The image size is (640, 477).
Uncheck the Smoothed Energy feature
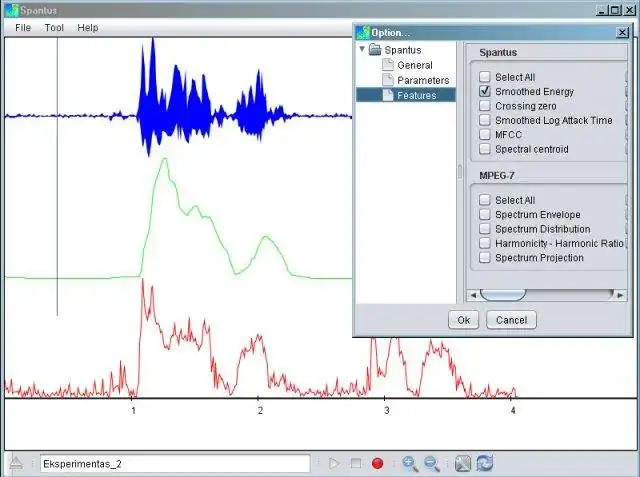click(x=484, y=91)
